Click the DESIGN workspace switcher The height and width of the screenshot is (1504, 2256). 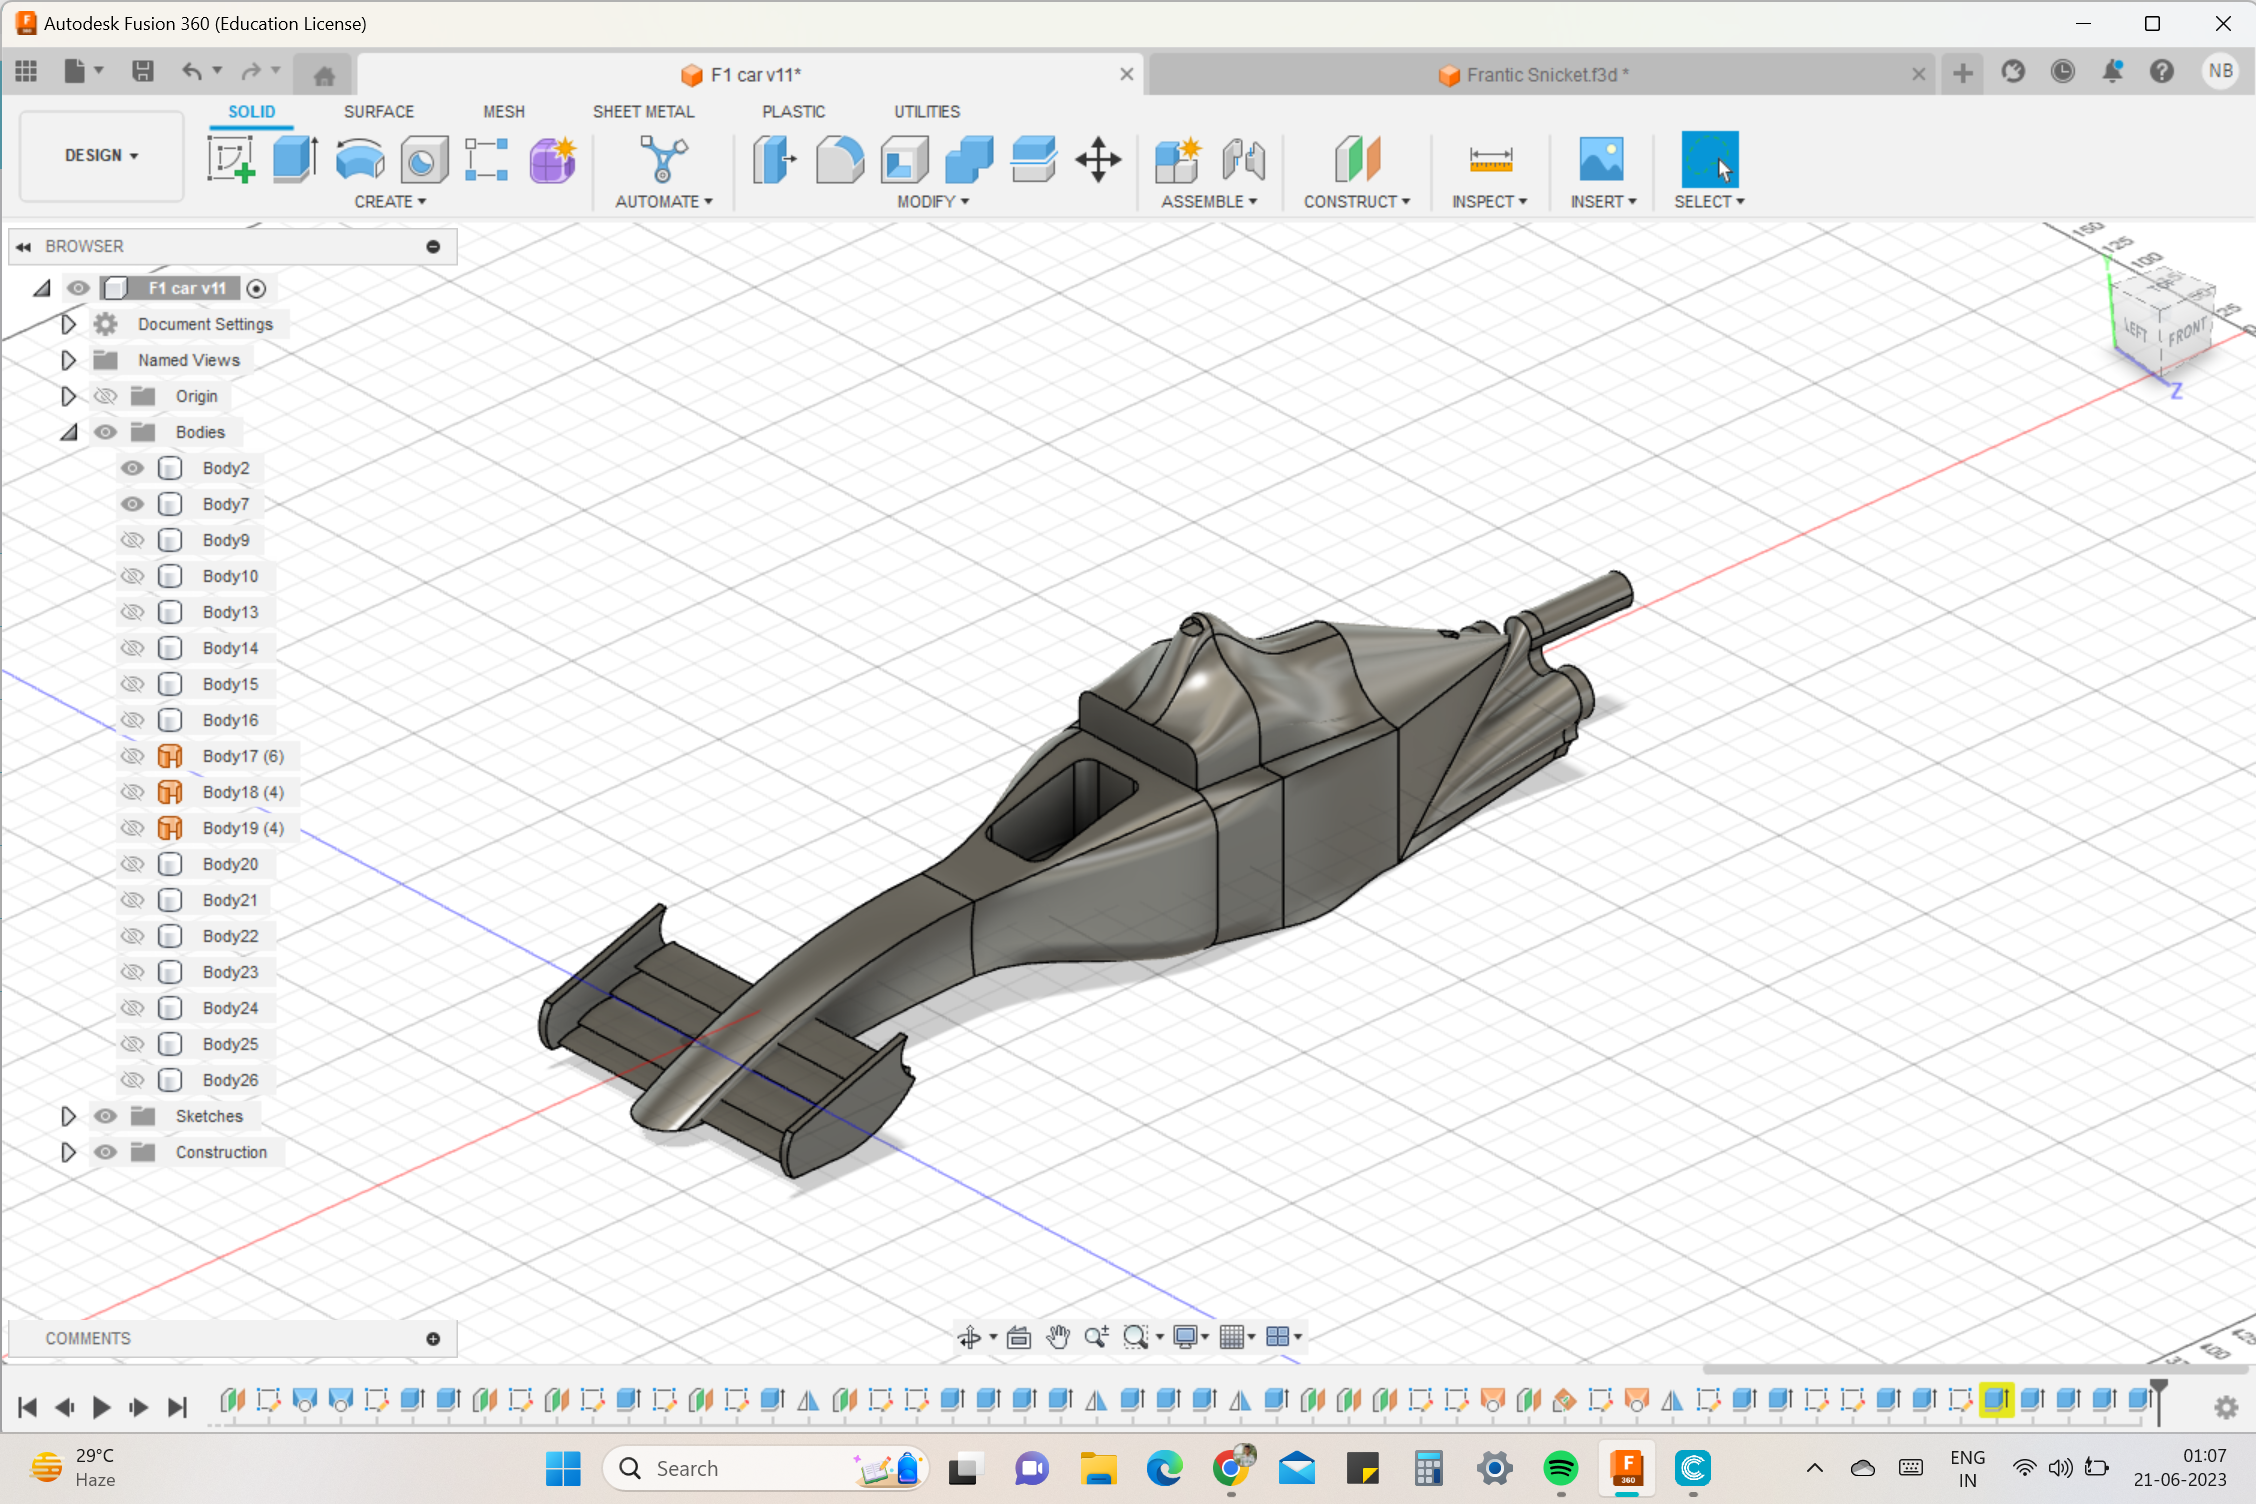pos(100,156)
